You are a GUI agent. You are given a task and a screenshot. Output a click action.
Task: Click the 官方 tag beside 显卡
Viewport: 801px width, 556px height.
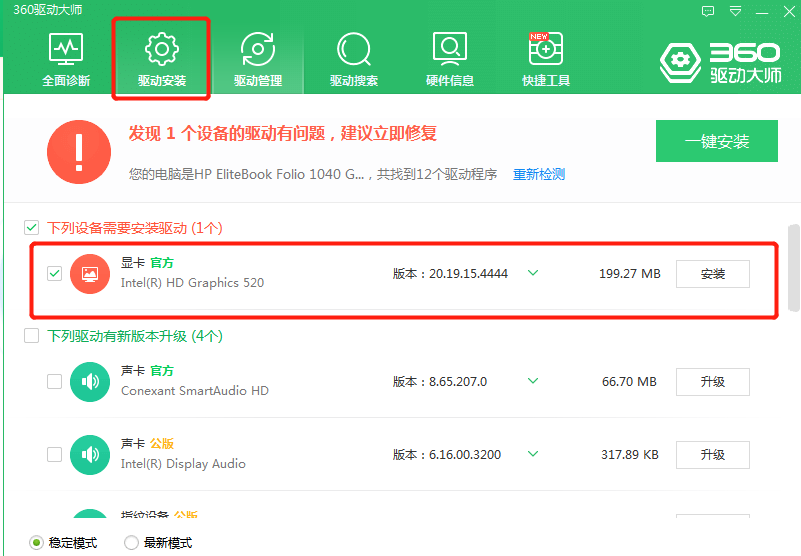[162, 263]
